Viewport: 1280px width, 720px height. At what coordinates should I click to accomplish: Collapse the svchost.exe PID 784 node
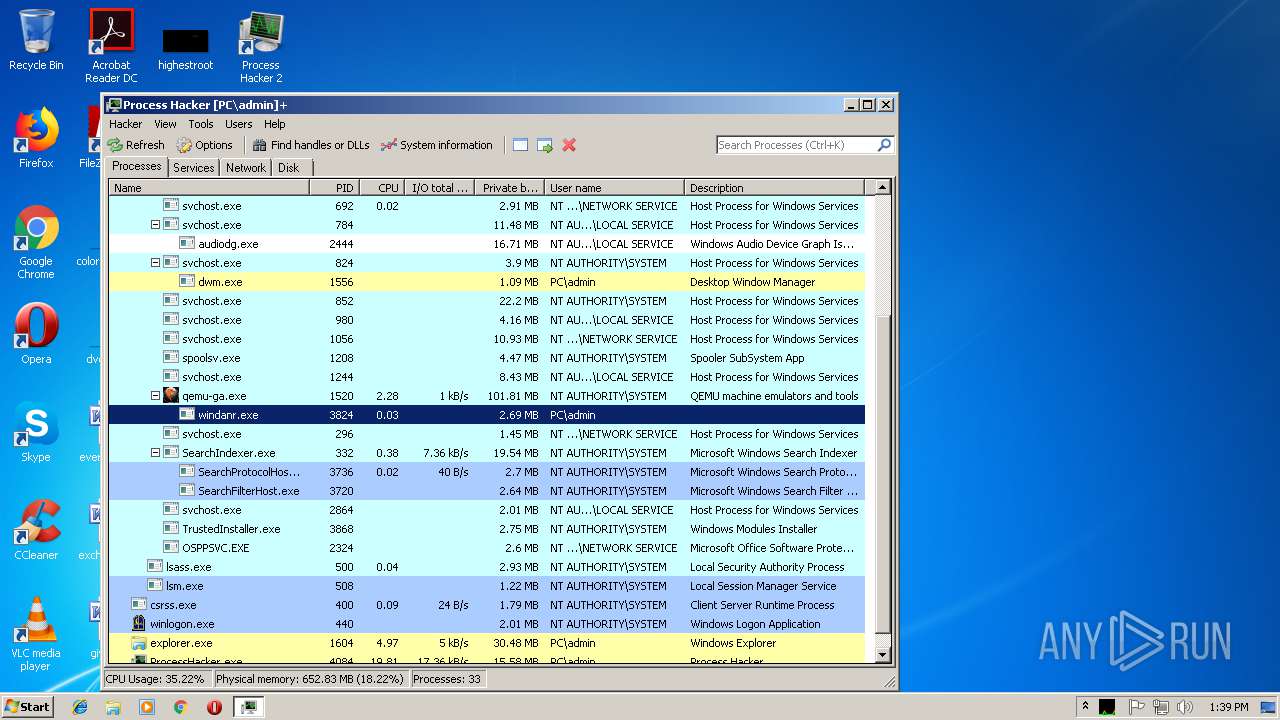tap(155, 225)
